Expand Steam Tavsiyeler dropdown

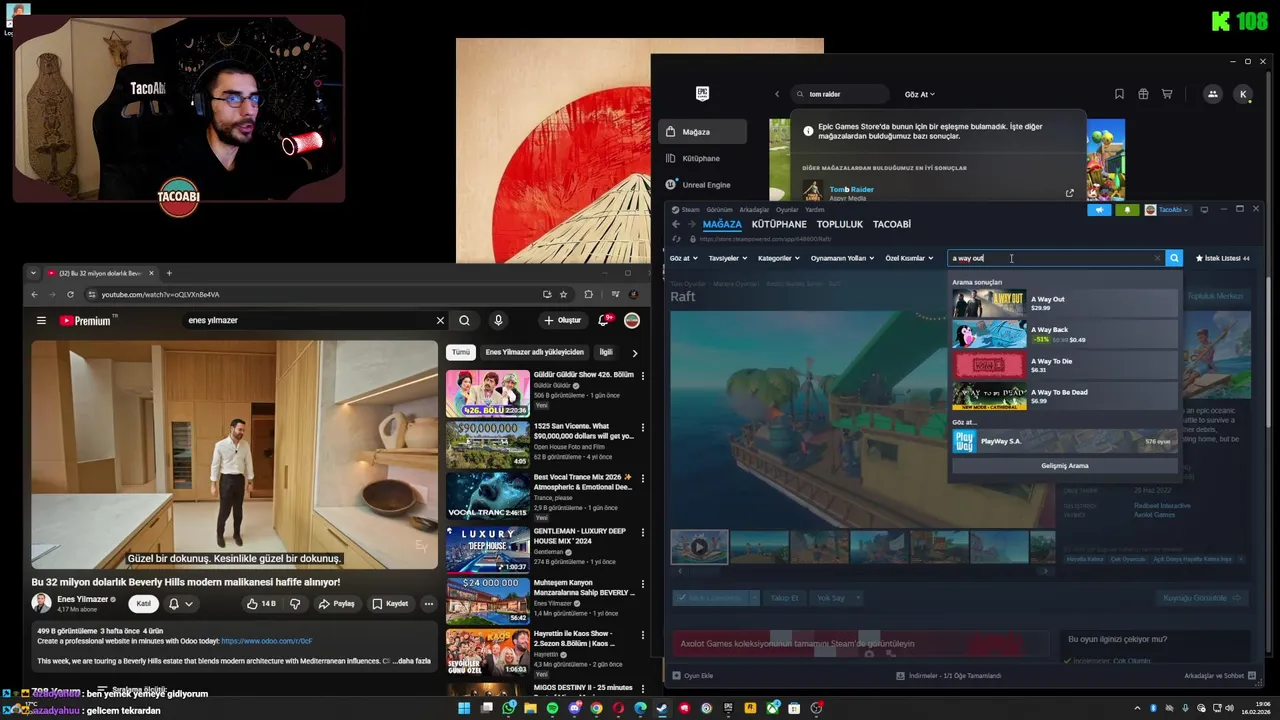(x=728, y=258)
